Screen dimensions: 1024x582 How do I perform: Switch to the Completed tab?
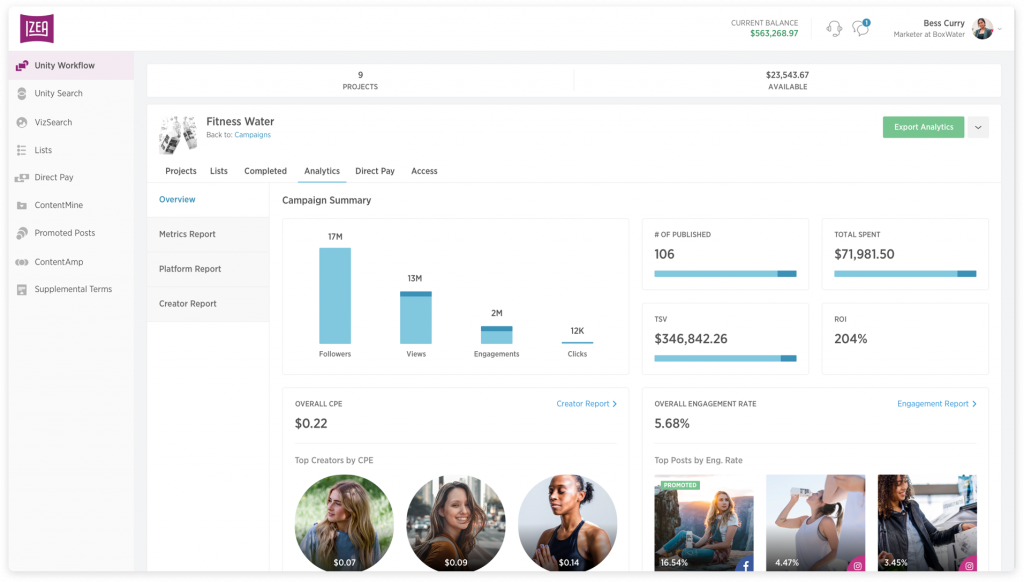[x=265, y=171]
